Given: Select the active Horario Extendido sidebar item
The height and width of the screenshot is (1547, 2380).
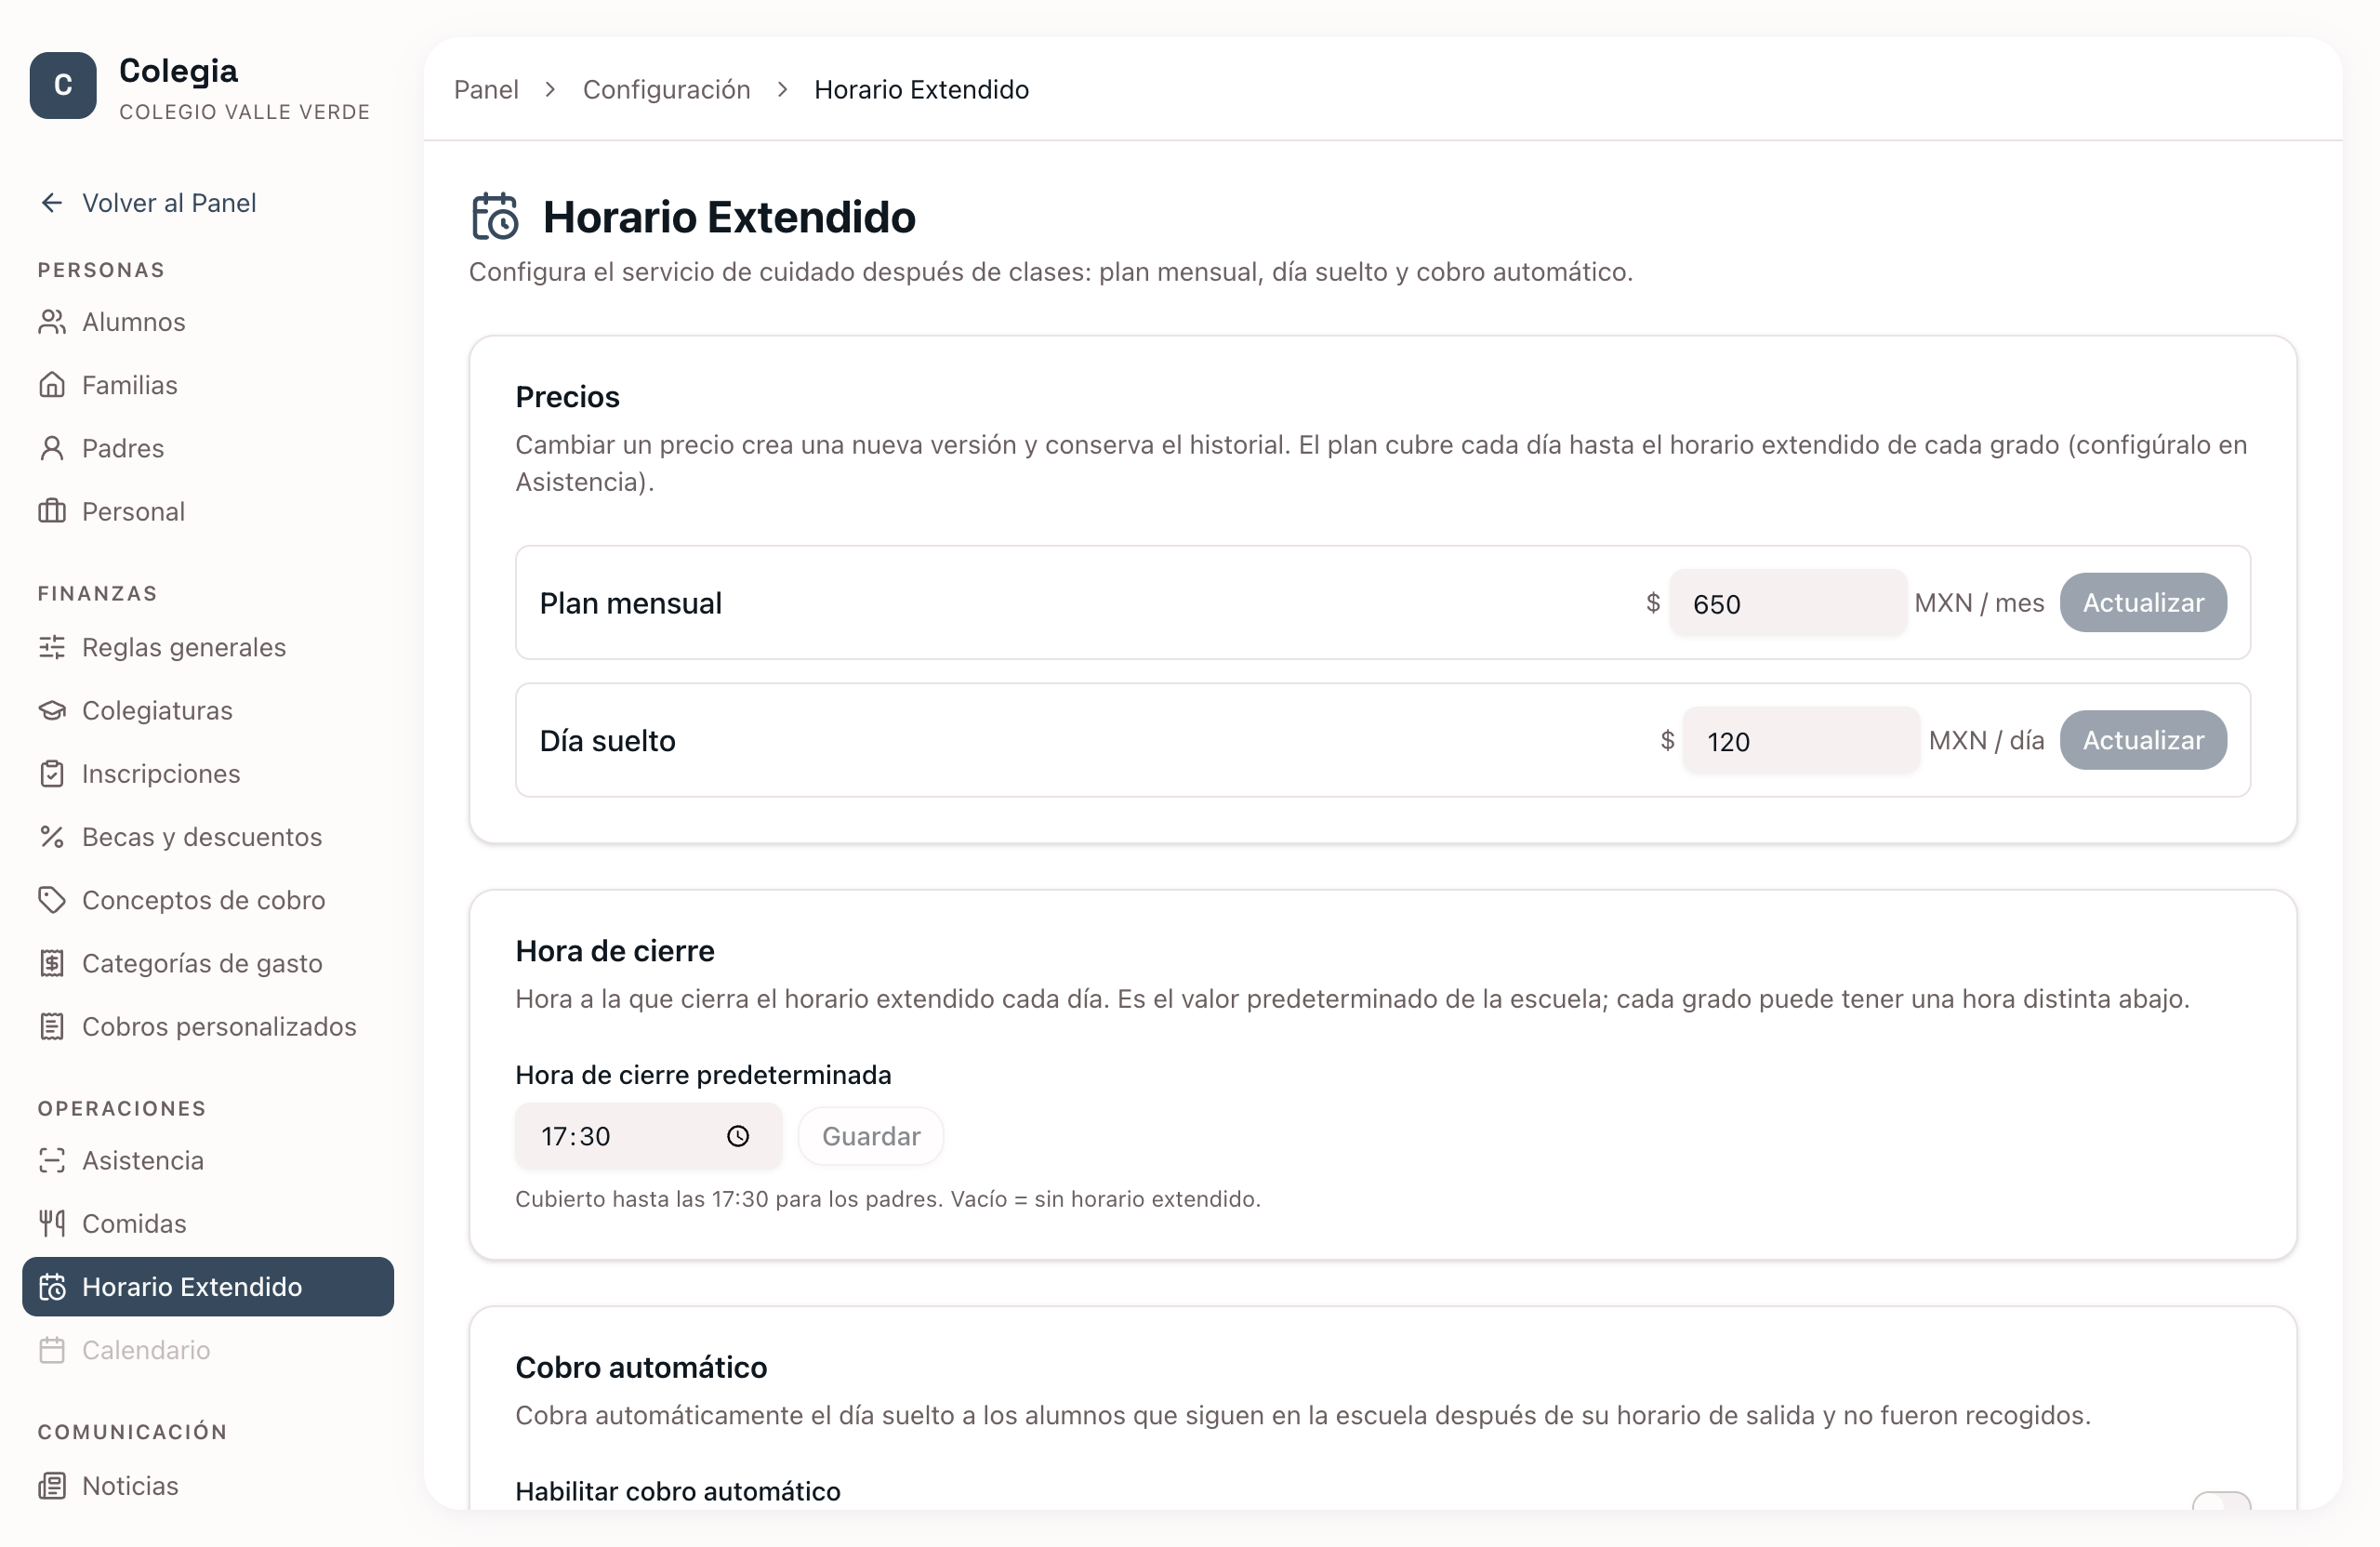Looking at the screenshot, I should pos(208,1287).
